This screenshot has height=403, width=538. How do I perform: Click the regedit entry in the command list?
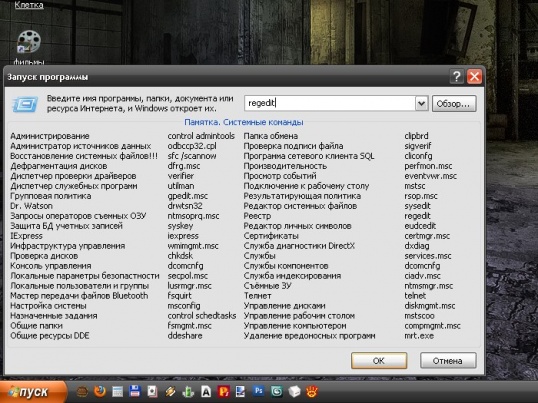coord(417,216)
